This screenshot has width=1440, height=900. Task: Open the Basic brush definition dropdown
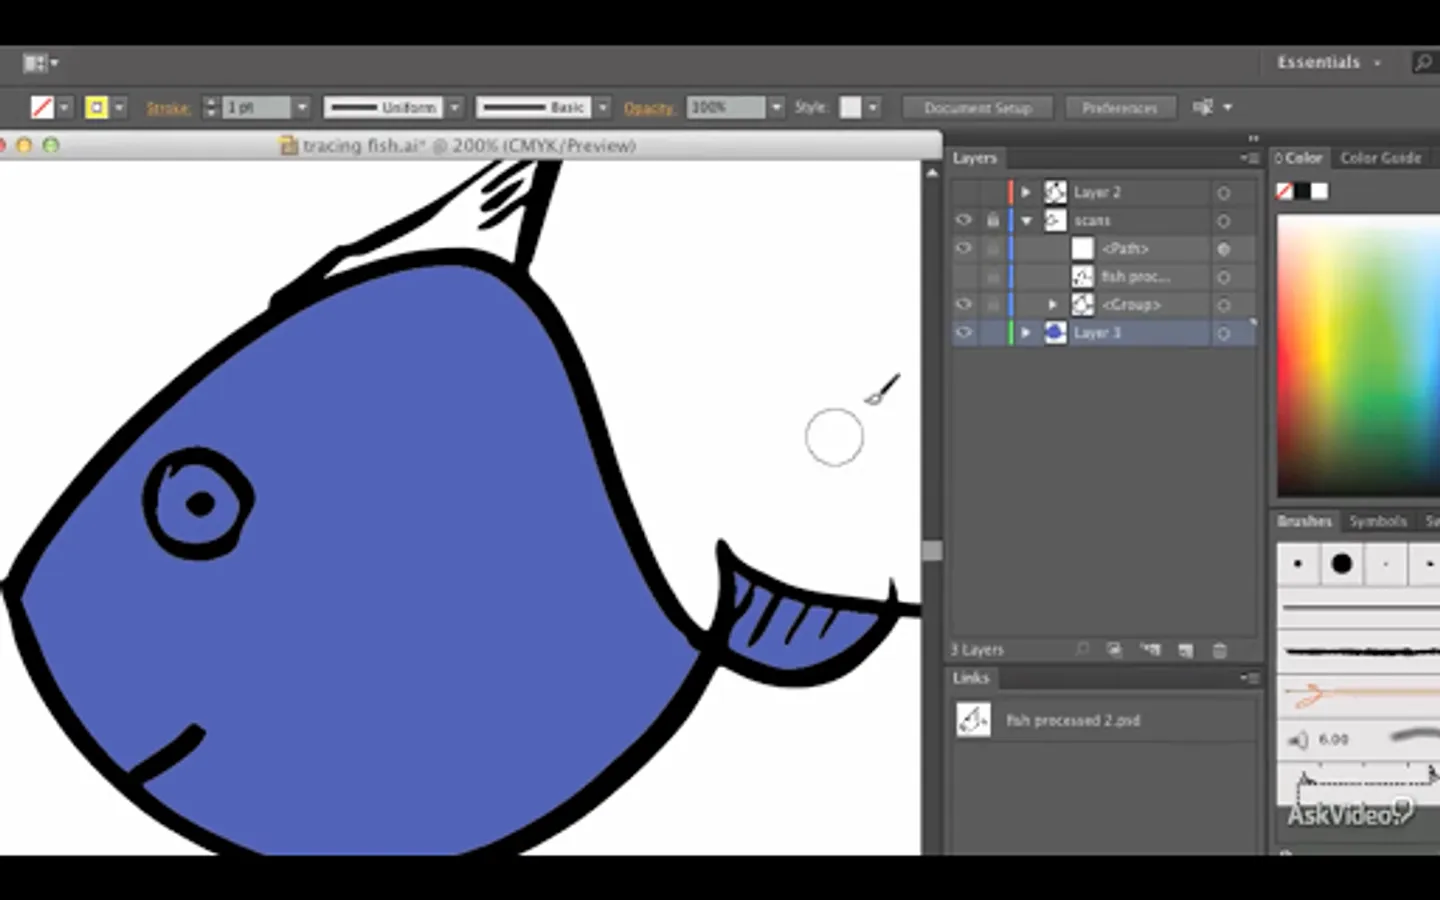(602, 107)
